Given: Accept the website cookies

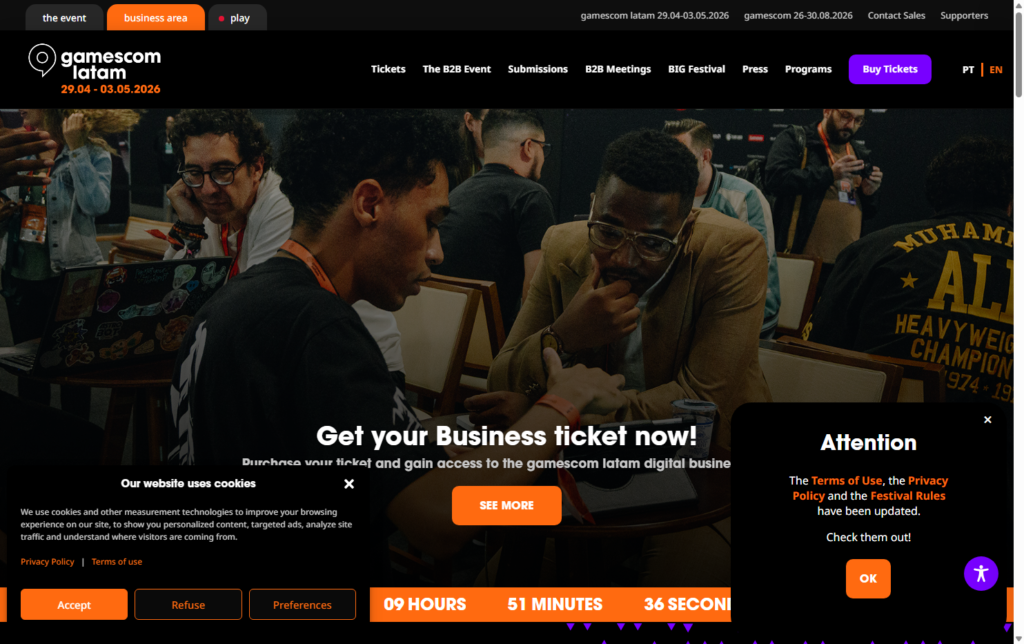Looking at the screenshot, I should tap(74, 605).
